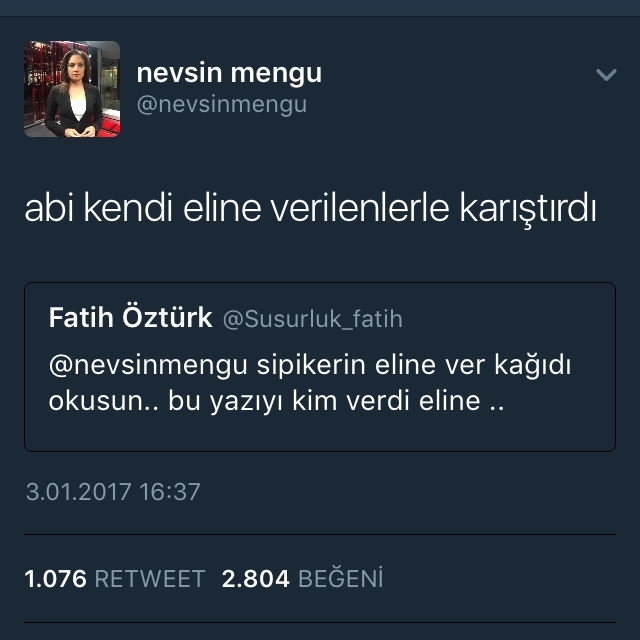Tap the @nevsinmengu handle under the name
Viewport: 640px width, 640px height.
point(222,104)
